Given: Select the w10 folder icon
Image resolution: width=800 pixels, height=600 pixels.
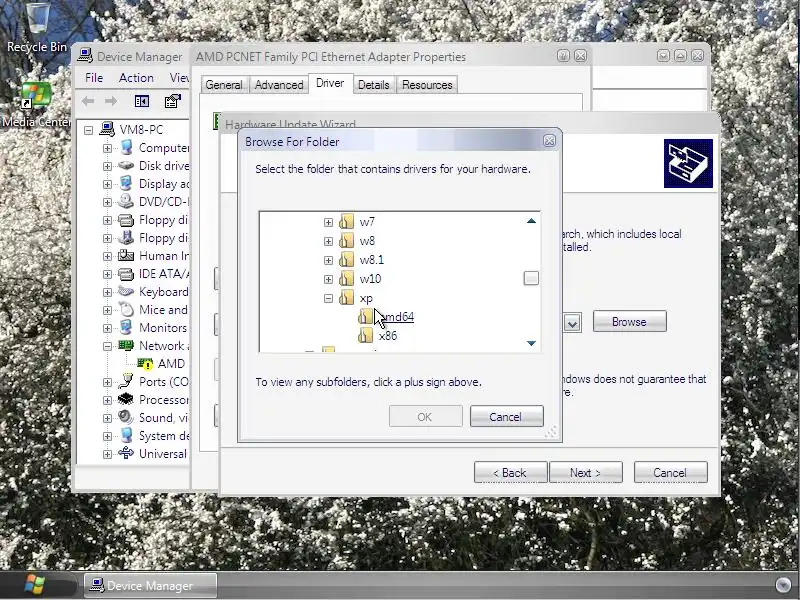Looking at the screenshot, I should coord(346,278).
